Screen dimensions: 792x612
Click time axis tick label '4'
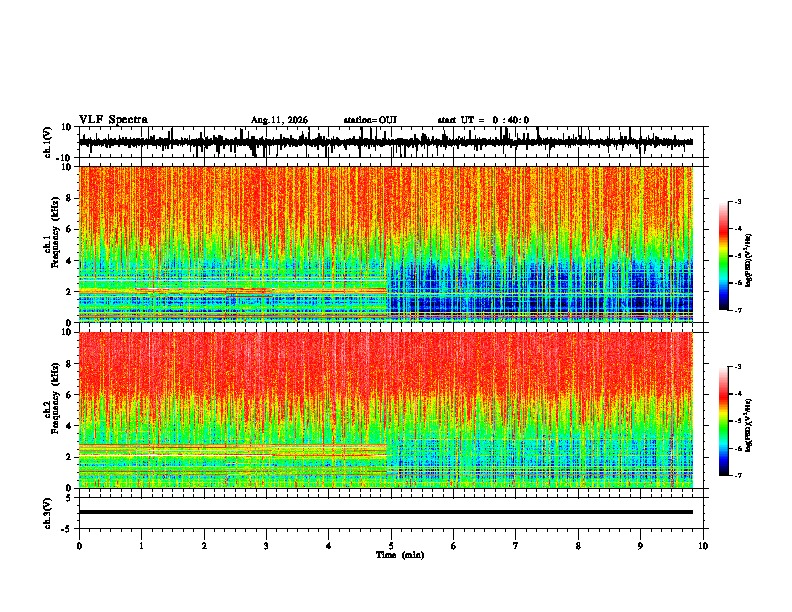click(329, 546)
